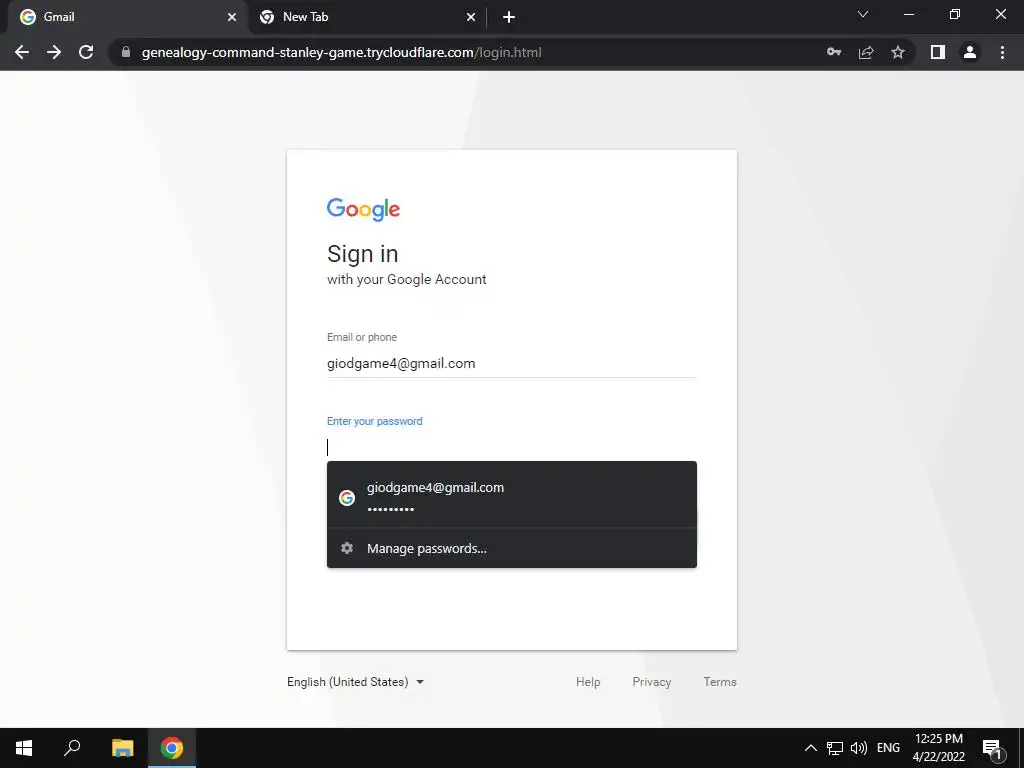Image resolution: width=1024 pixels, height=768 pixels.
Task: Open Manage passwords option
Action: [x=511, y=548]
